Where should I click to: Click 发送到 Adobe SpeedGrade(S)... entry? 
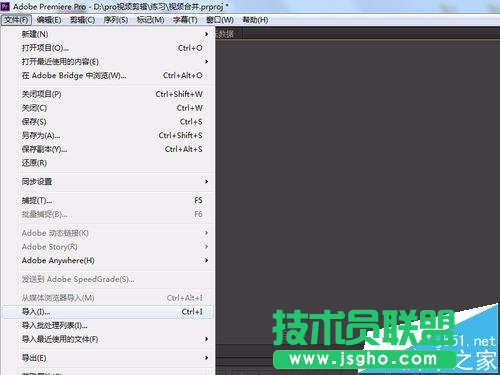coord(107,279)
